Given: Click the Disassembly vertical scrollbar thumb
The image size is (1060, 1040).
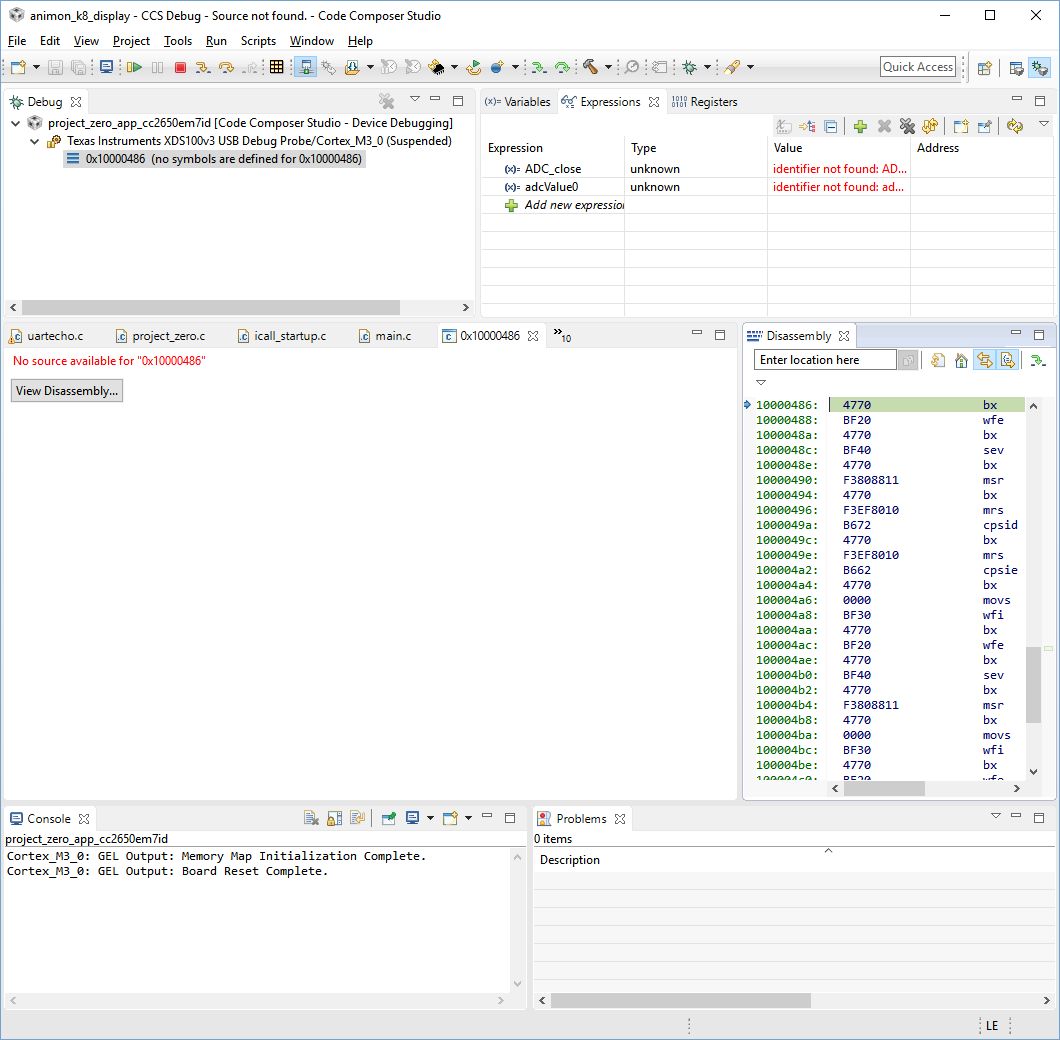Looking at the screenshot, I should (x=1033, y=678).
